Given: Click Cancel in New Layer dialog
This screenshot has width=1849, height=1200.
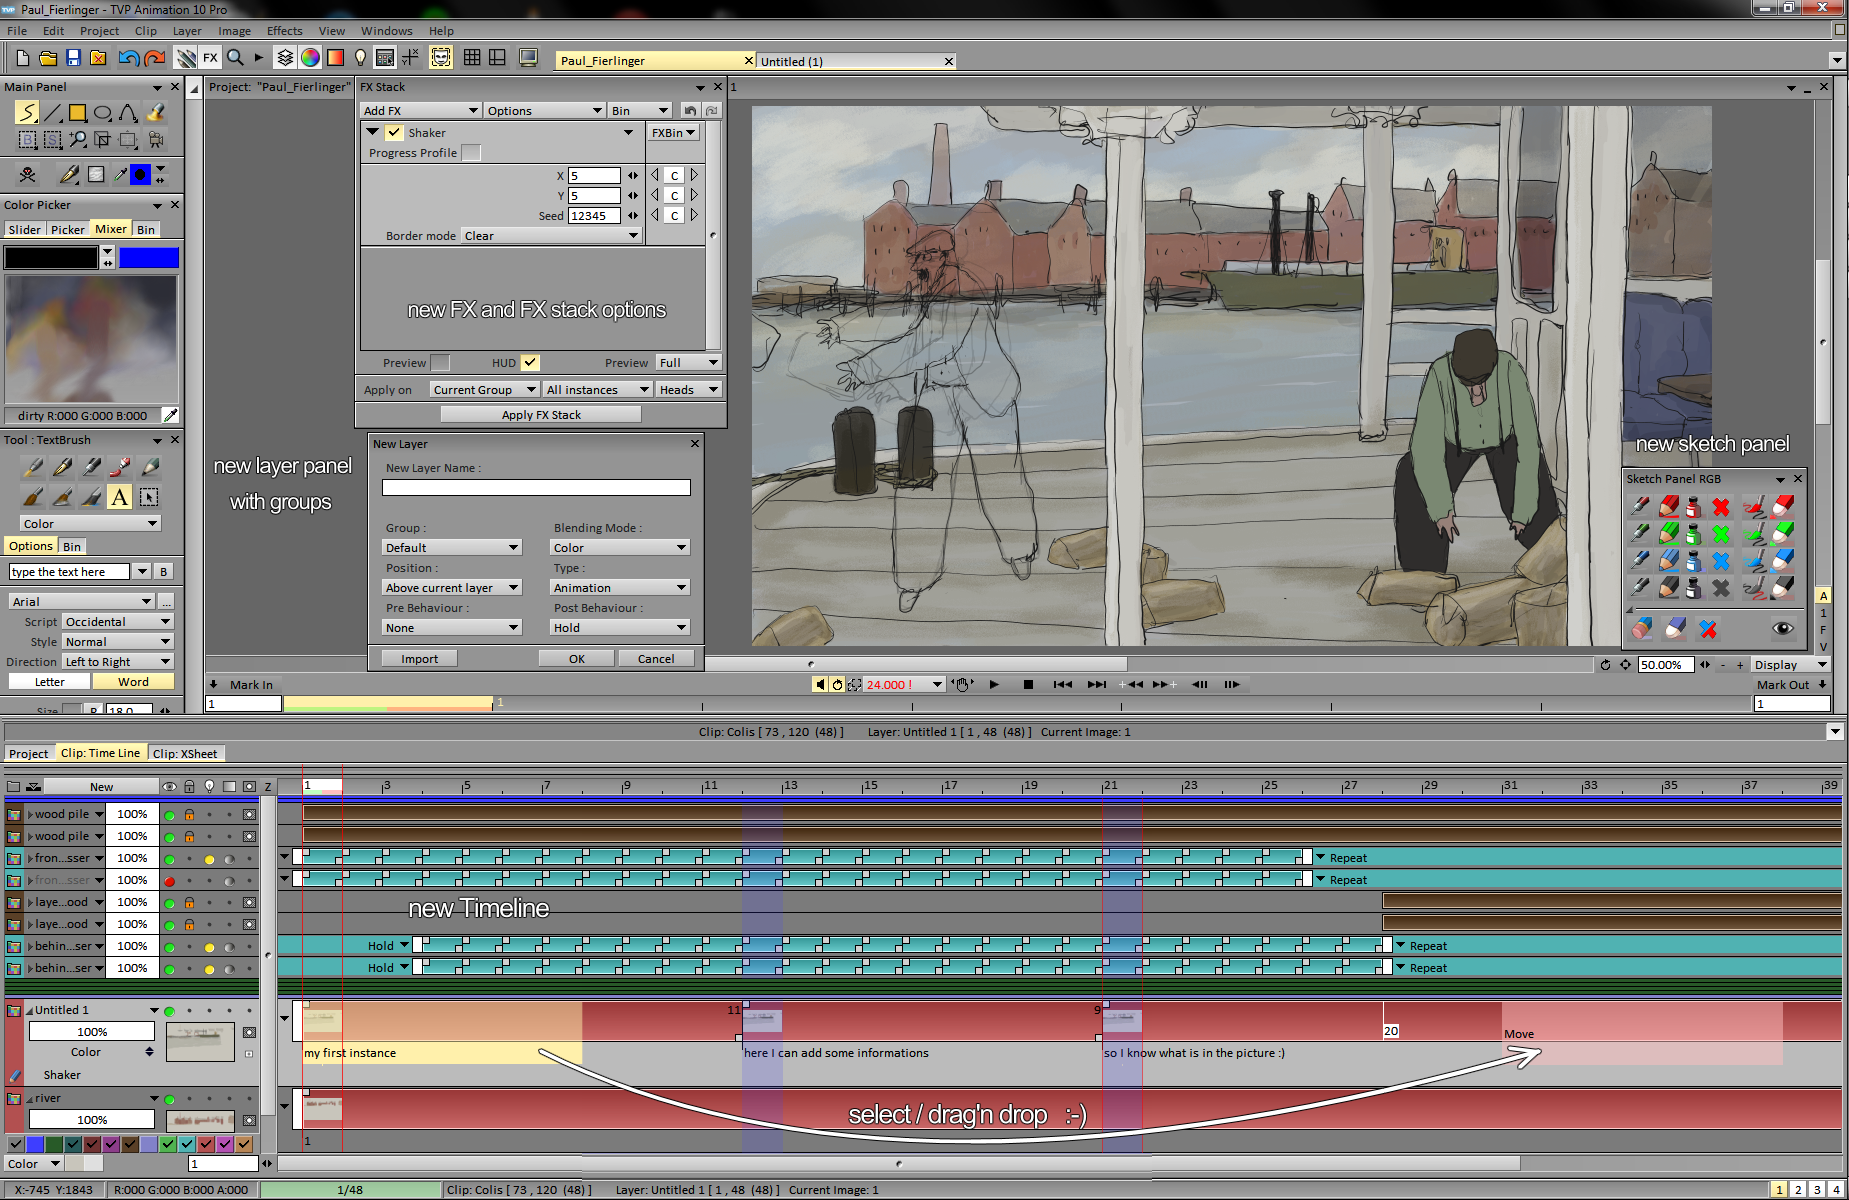Looking at the screenshot, I should 656,659.
